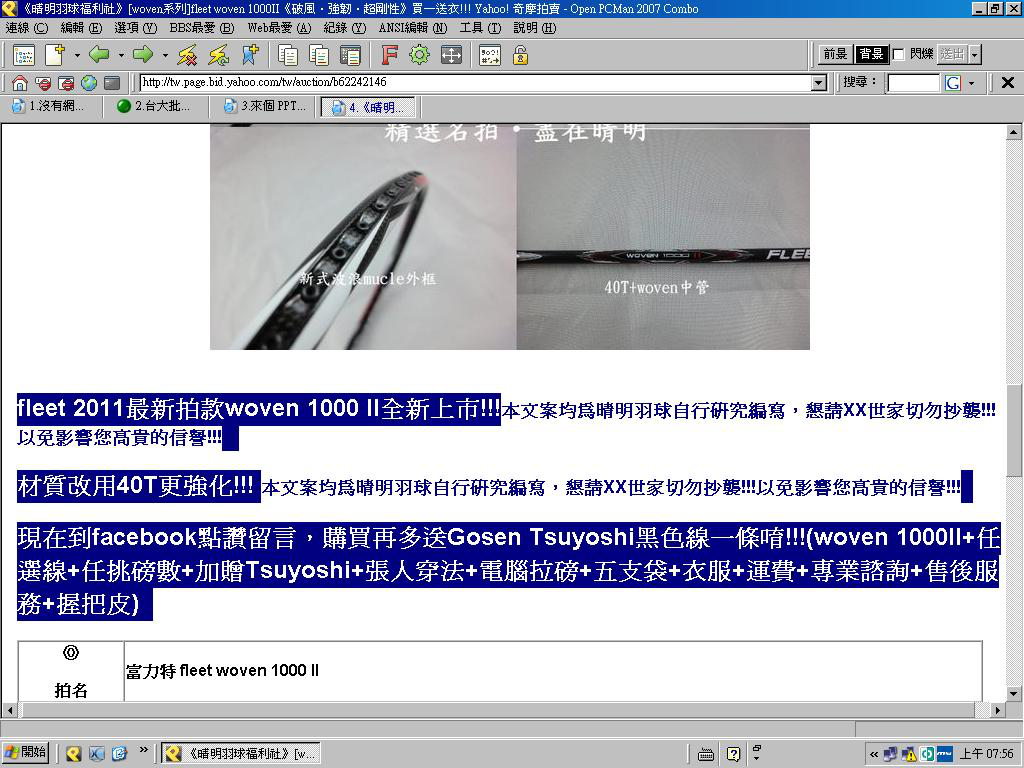
Task: Open the ANSI編輯 (N) menu
Action: coord(413,28)
